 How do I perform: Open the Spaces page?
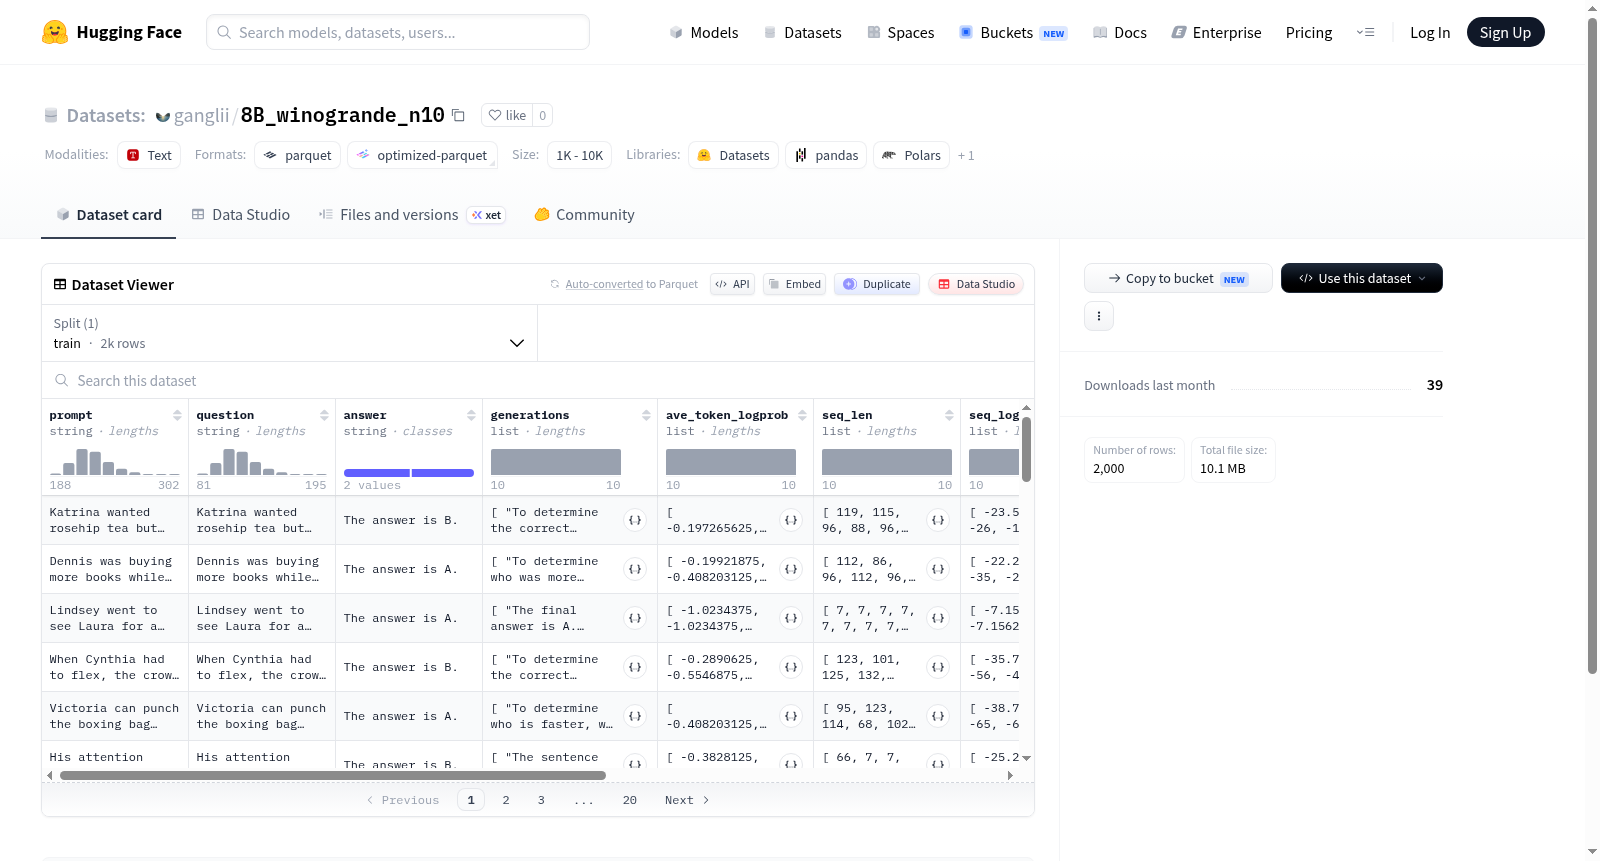pos(900,32)
